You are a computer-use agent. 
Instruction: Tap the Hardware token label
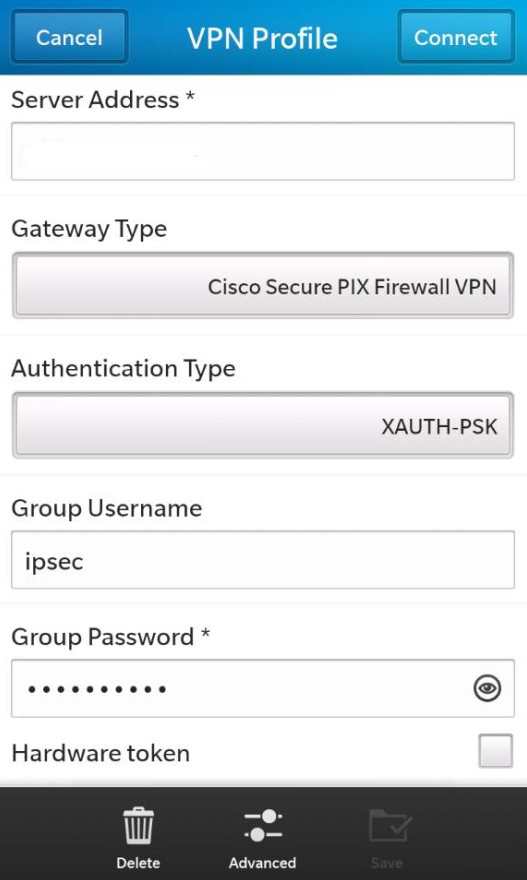[100, 753]
